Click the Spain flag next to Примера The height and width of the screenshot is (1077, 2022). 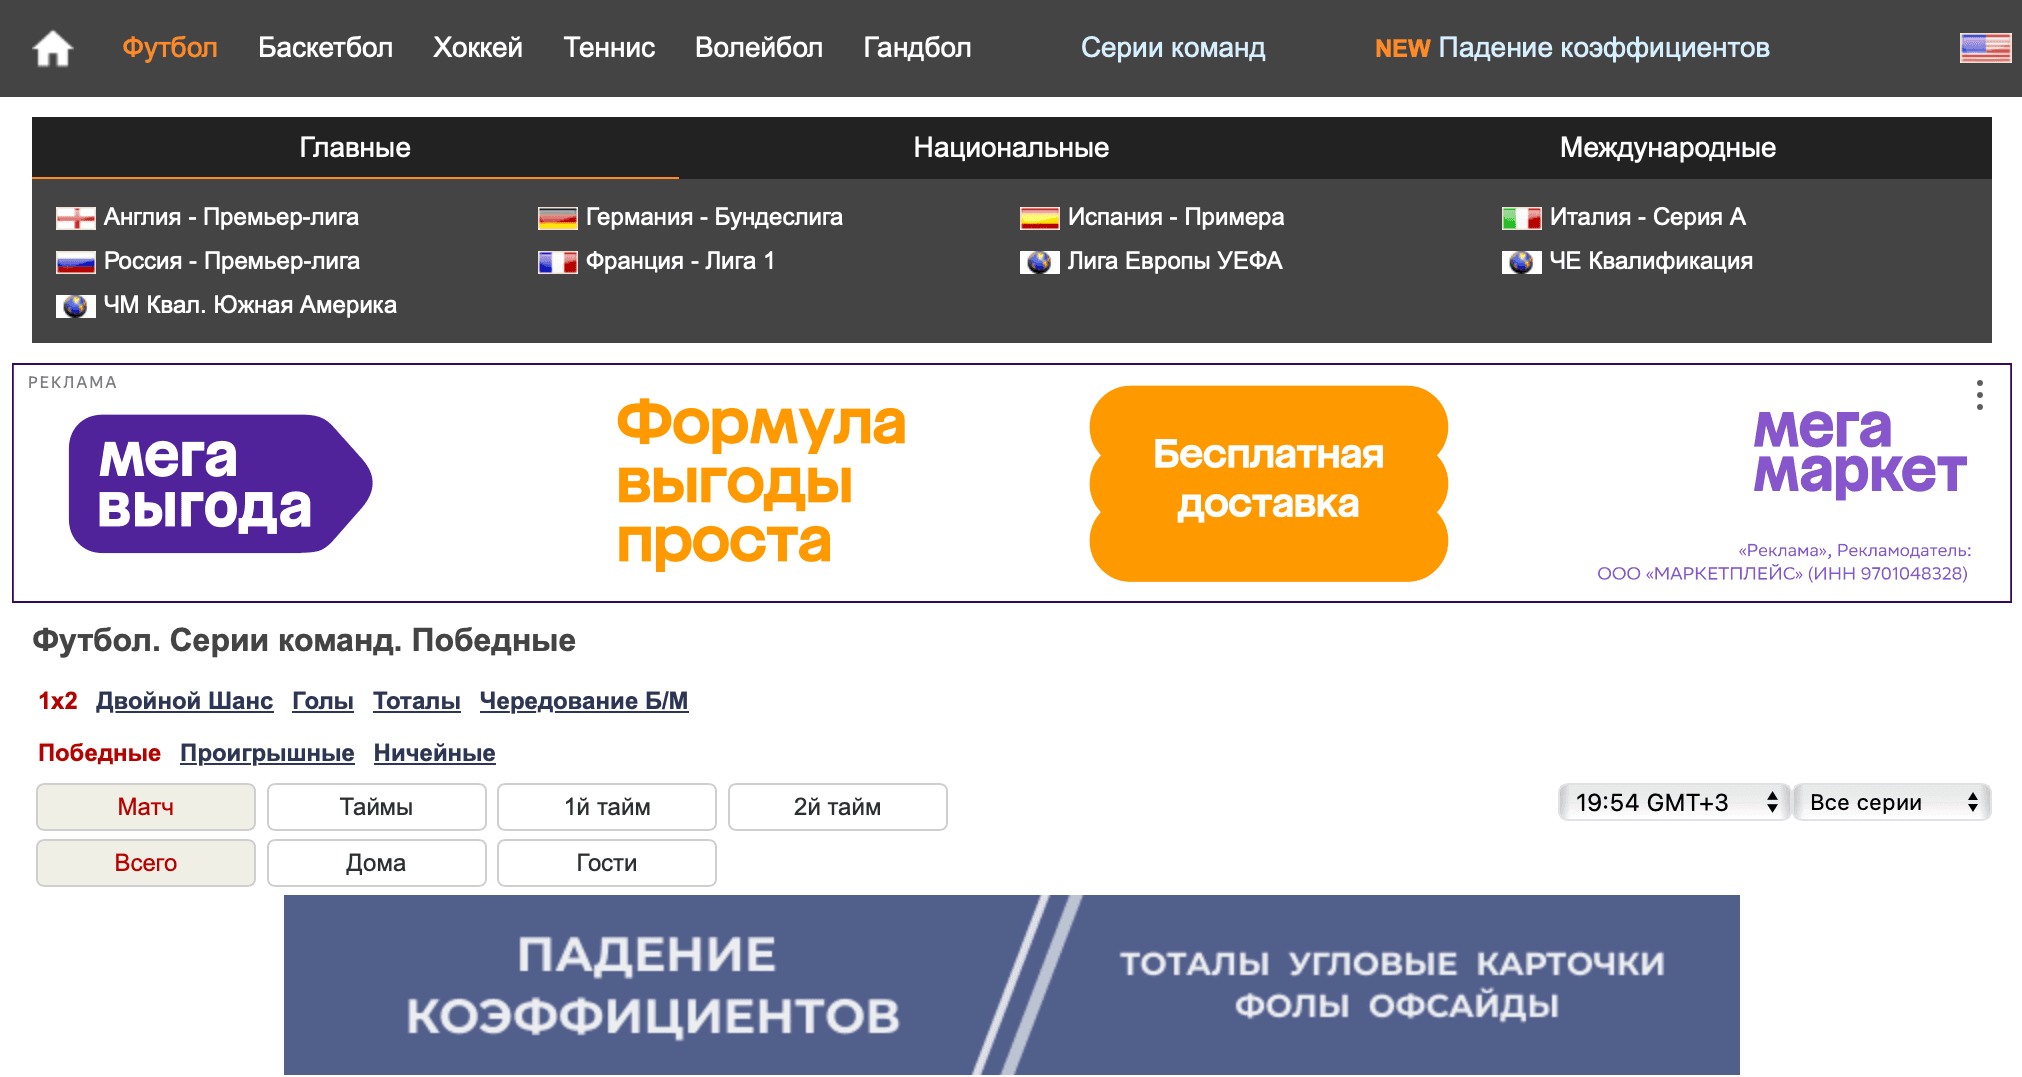point(1039,218)
